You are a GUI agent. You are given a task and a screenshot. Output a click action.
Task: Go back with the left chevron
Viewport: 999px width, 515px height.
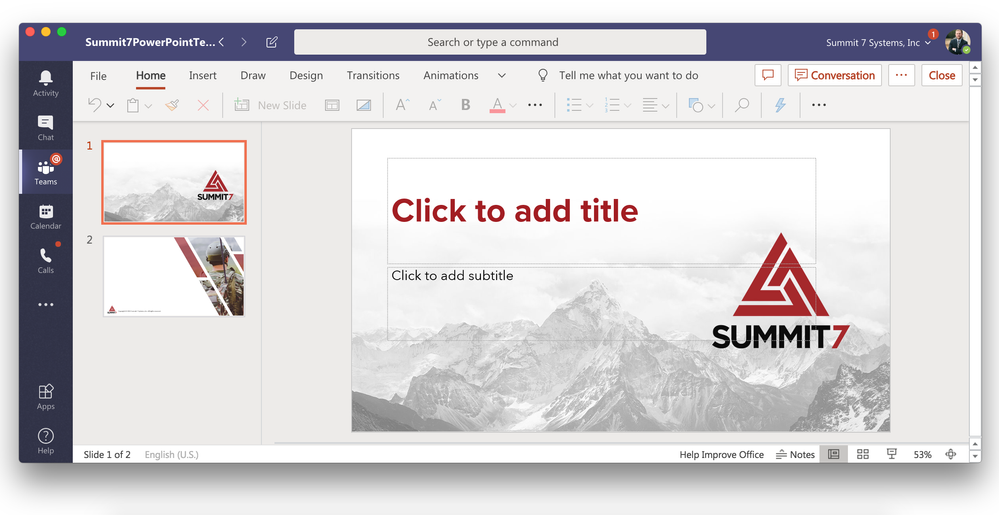221,42
